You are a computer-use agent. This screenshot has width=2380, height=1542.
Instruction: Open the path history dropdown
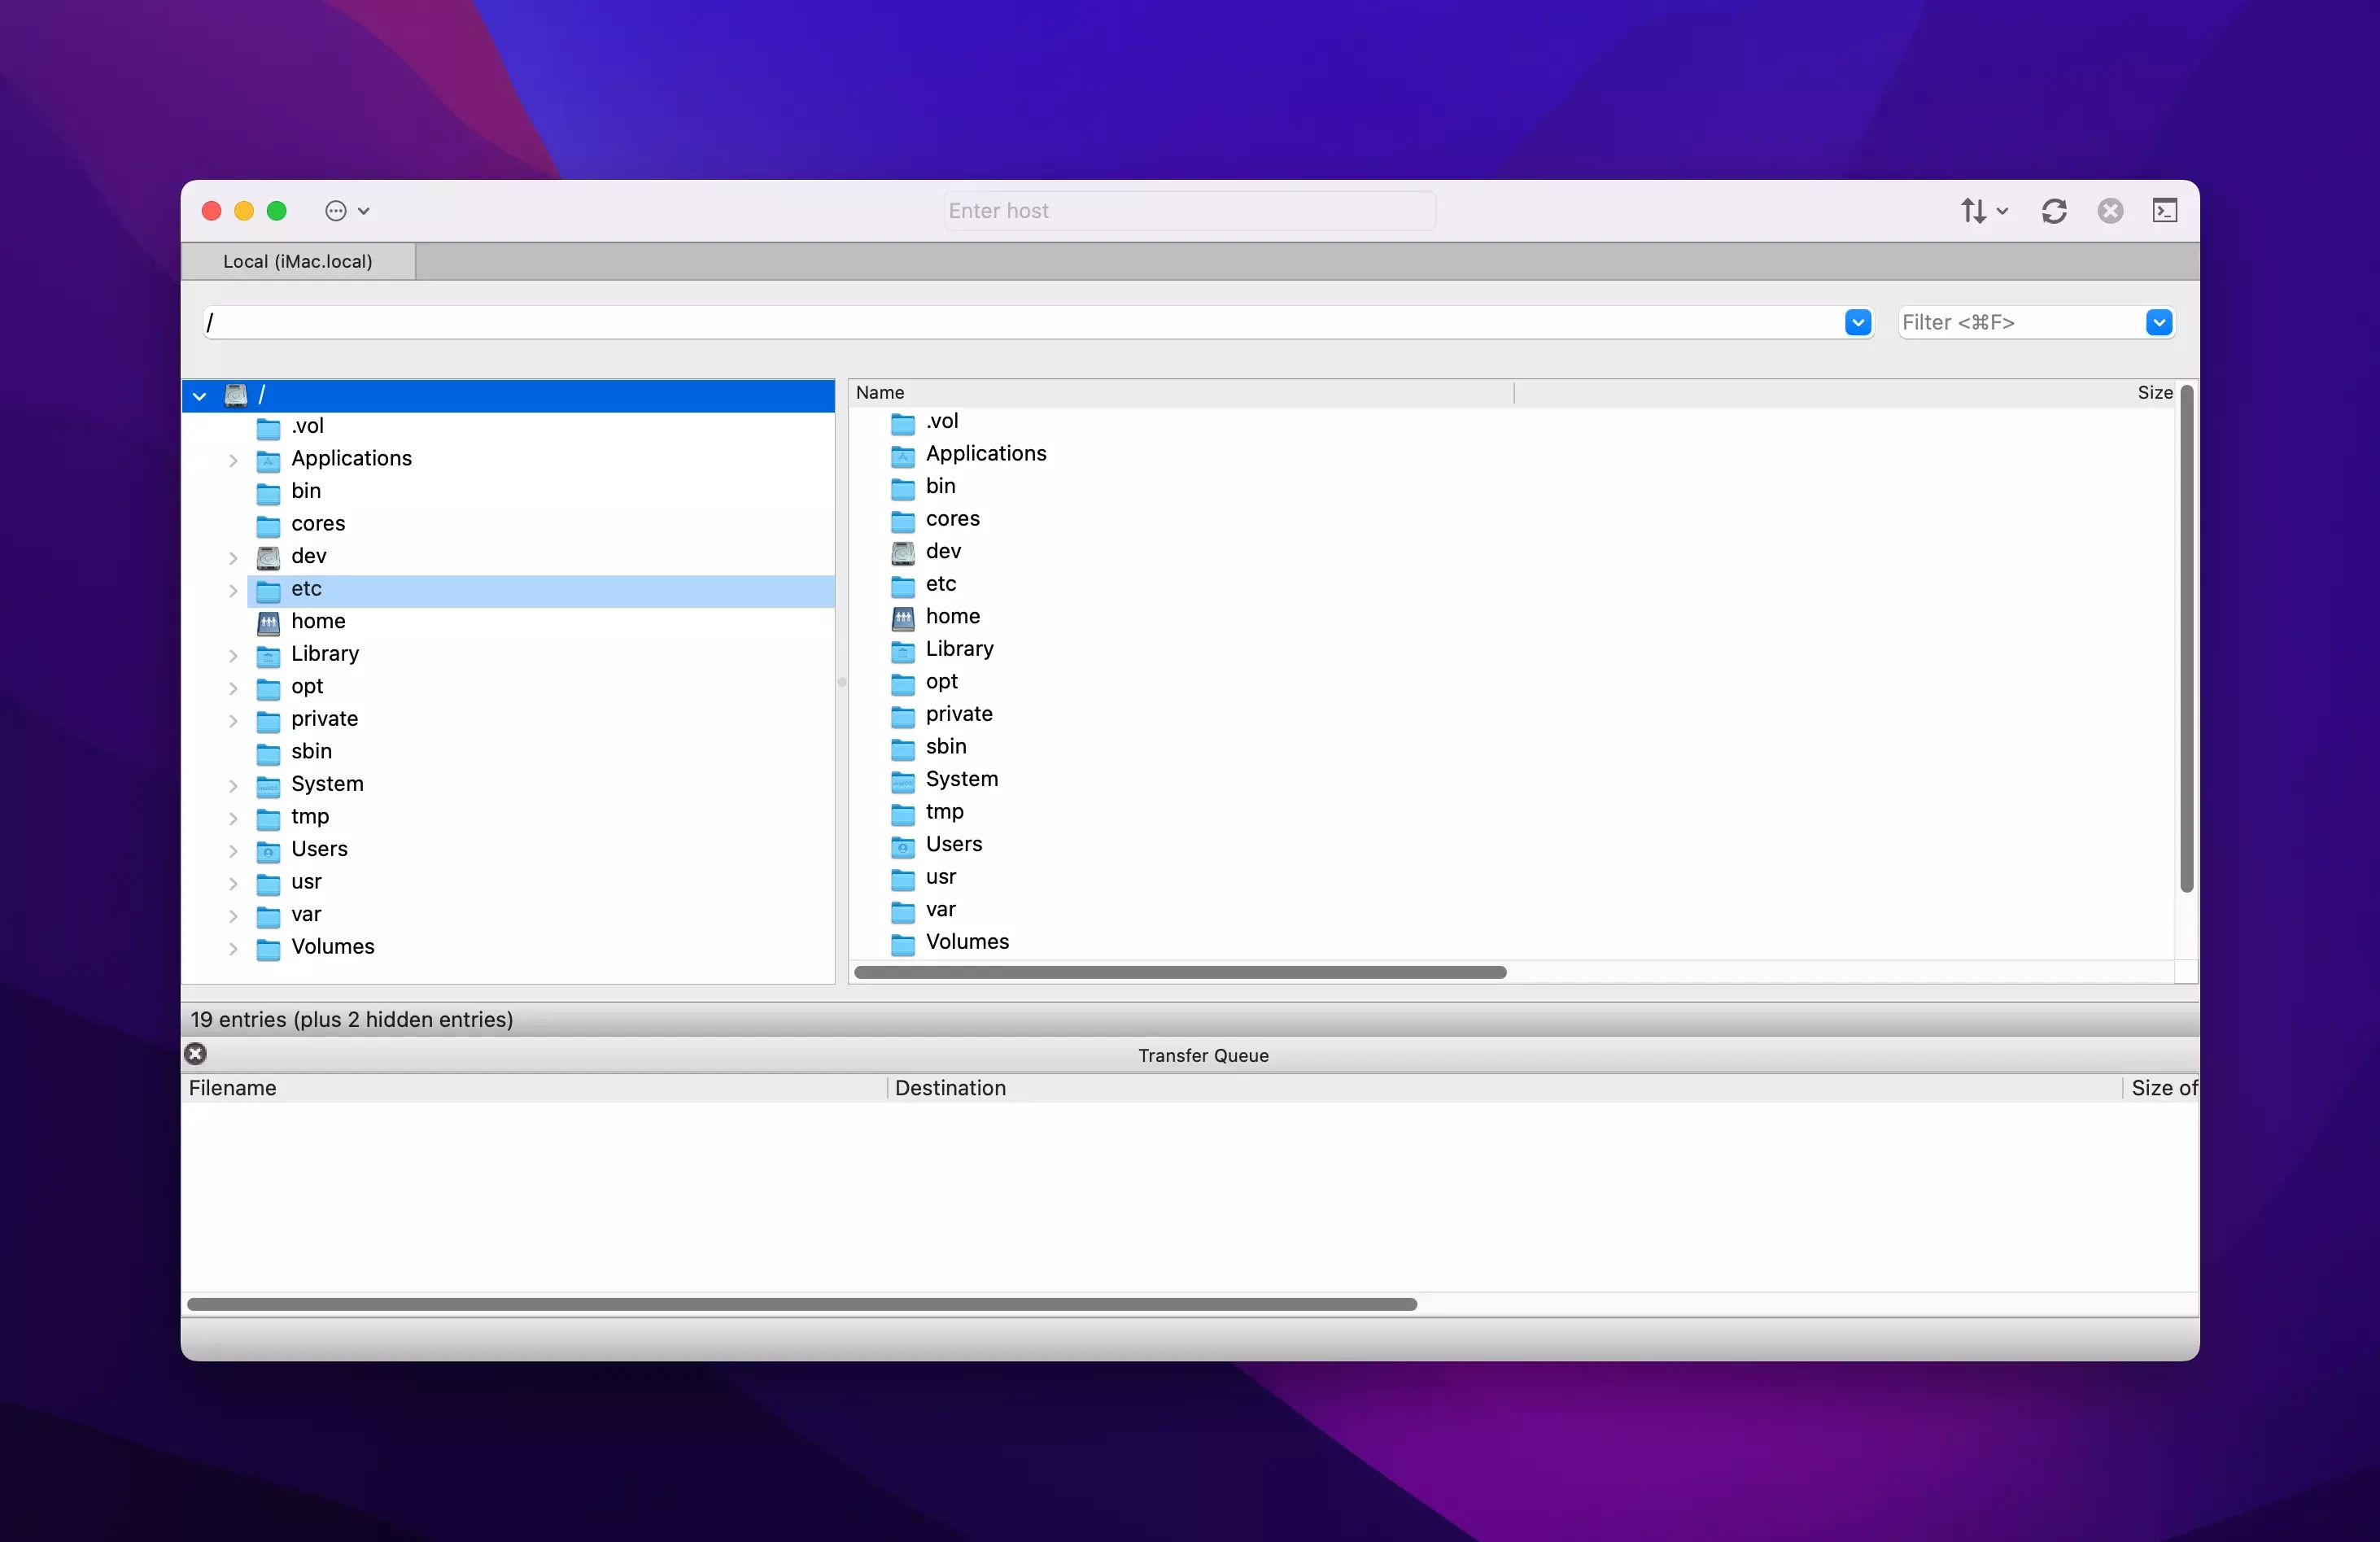1857,322
